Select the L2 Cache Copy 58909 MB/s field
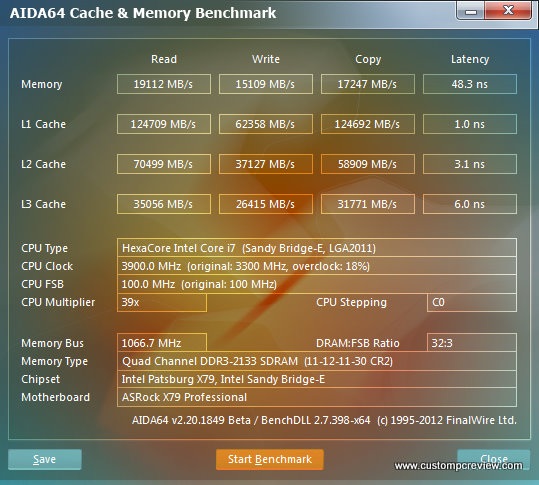 coord(368,164)
